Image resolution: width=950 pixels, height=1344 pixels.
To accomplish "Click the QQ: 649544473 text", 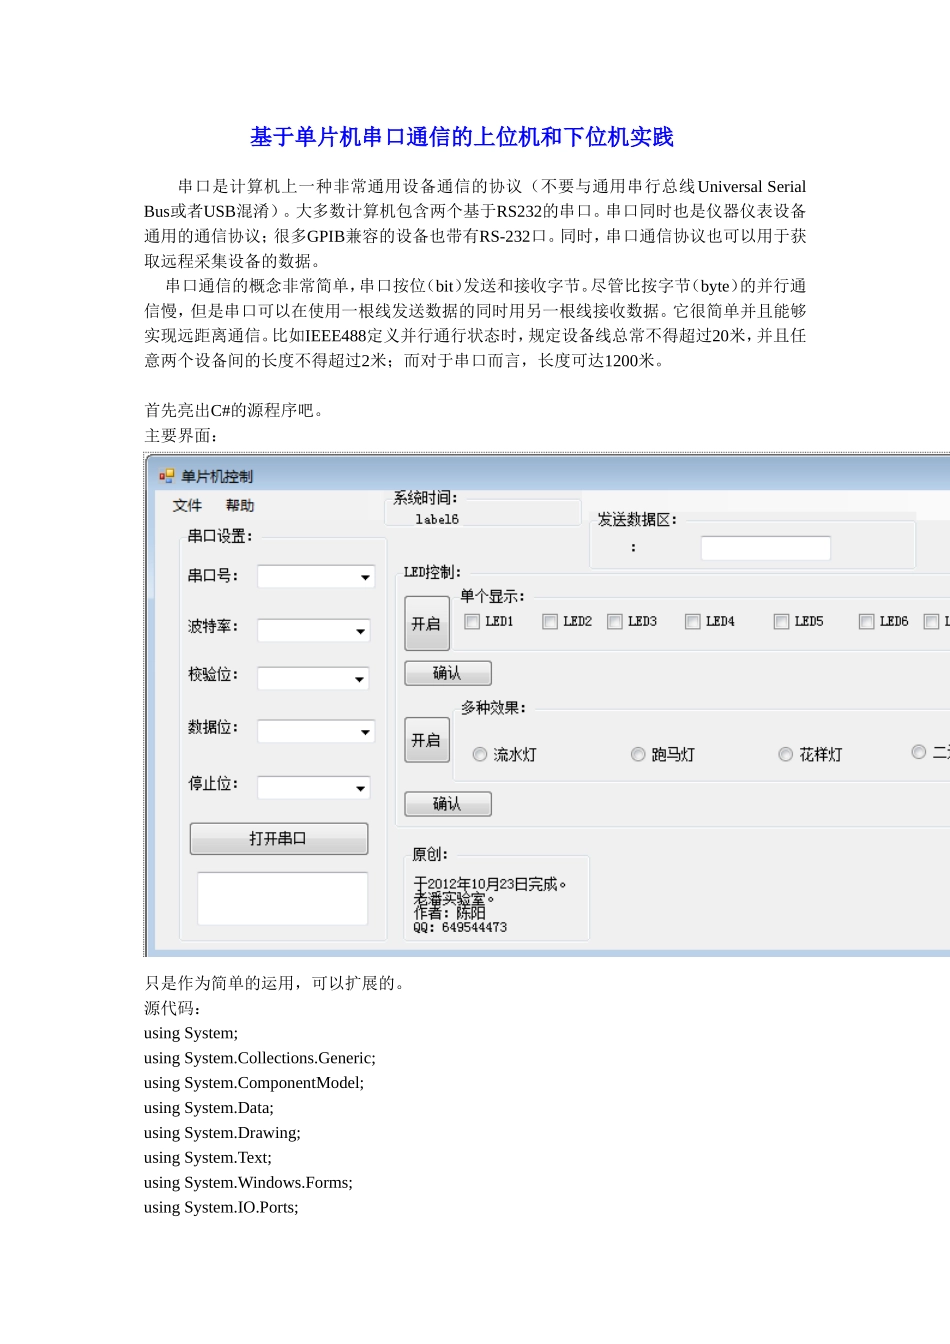I will 460,928.
